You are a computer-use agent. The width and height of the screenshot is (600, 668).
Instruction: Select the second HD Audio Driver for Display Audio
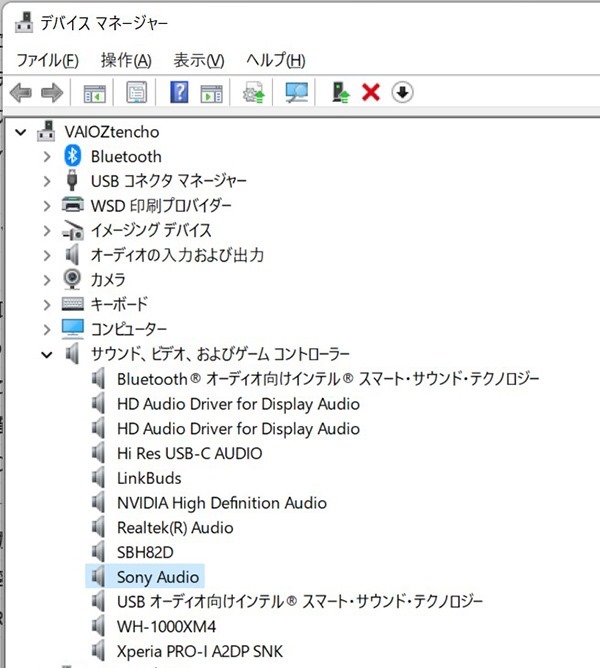(238, 429)
